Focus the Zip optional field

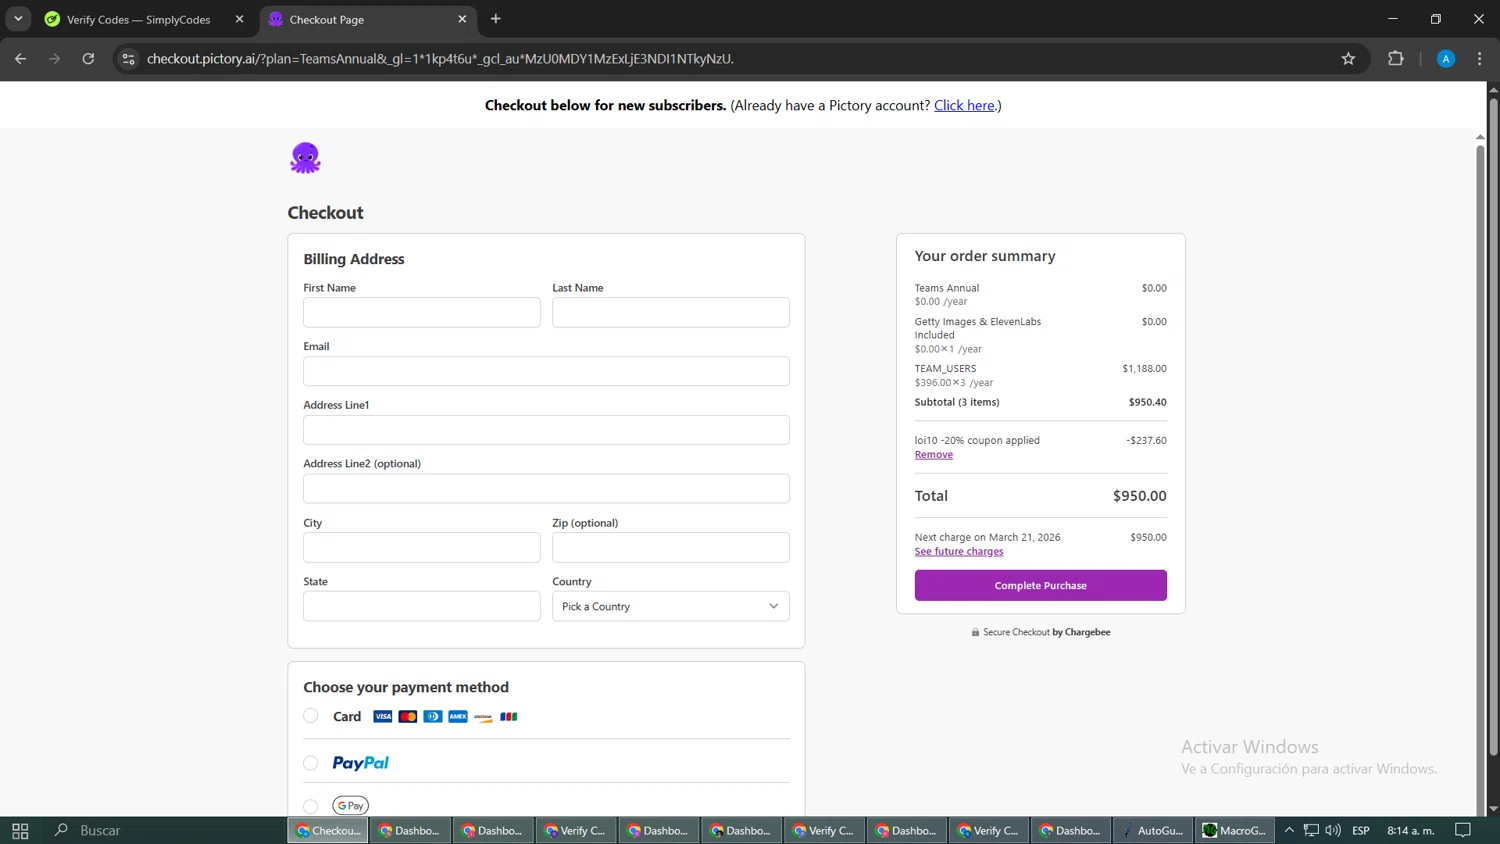[671, 547]
